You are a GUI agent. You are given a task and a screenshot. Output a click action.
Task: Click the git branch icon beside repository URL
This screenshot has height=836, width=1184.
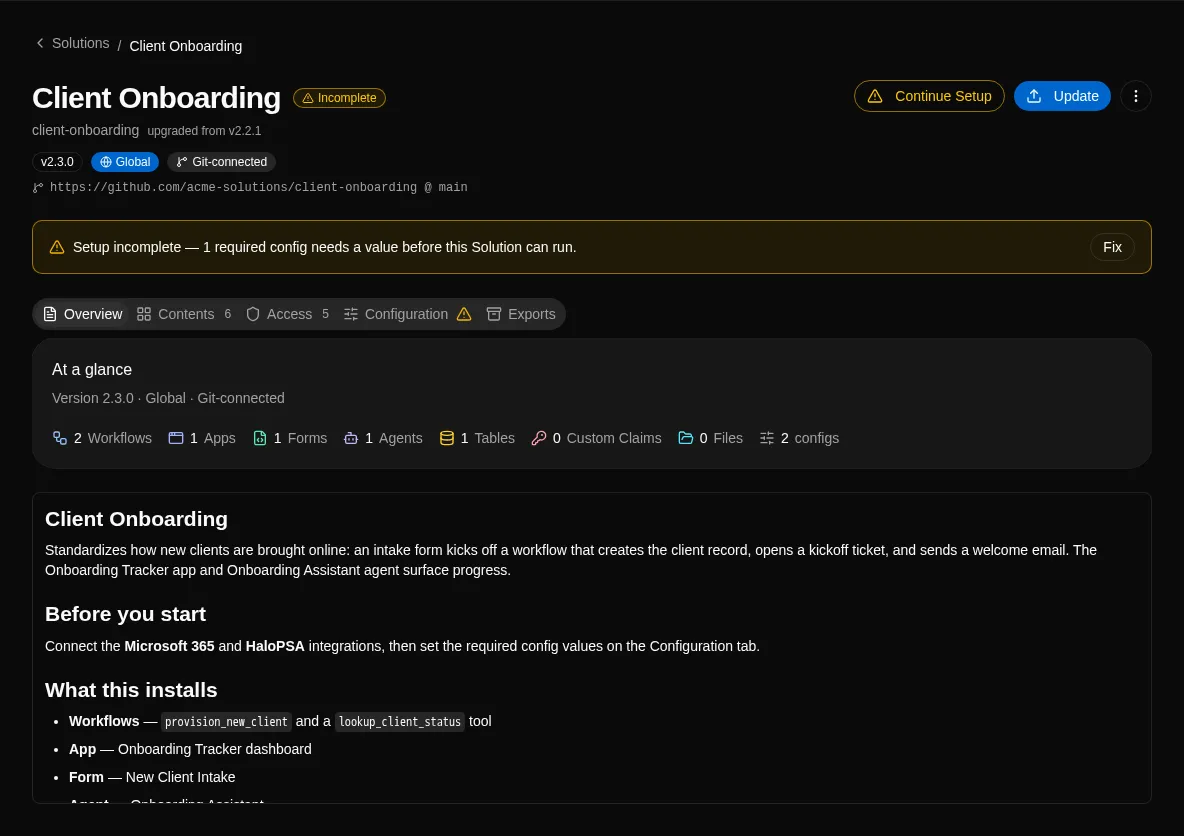point(38,187)
